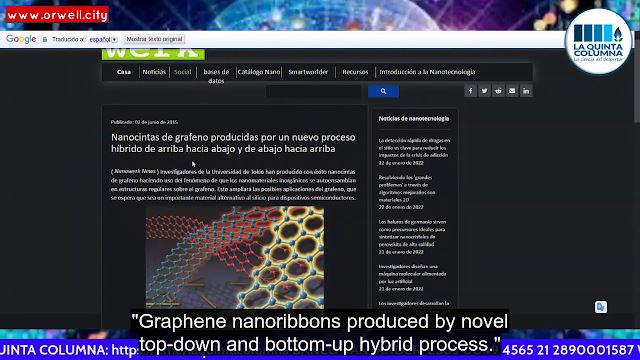Open the Noticias menu item
This screenshot has height=360, width=640.
(154, 72)
